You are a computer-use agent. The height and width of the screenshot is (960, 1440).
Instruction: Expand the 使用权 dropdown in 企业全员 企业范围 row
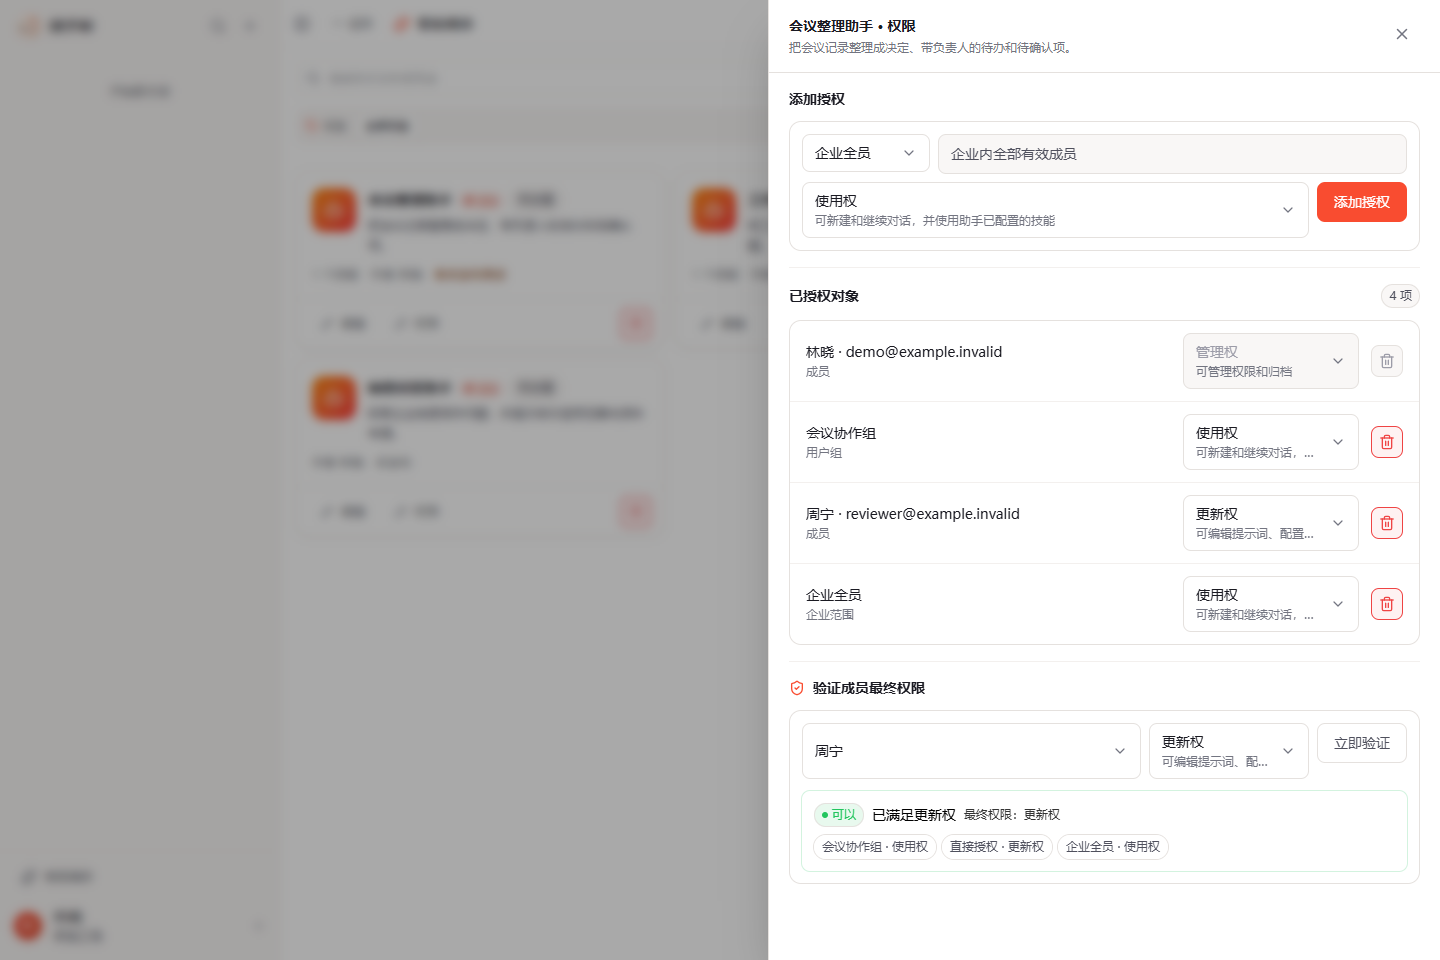[1270, 604]
